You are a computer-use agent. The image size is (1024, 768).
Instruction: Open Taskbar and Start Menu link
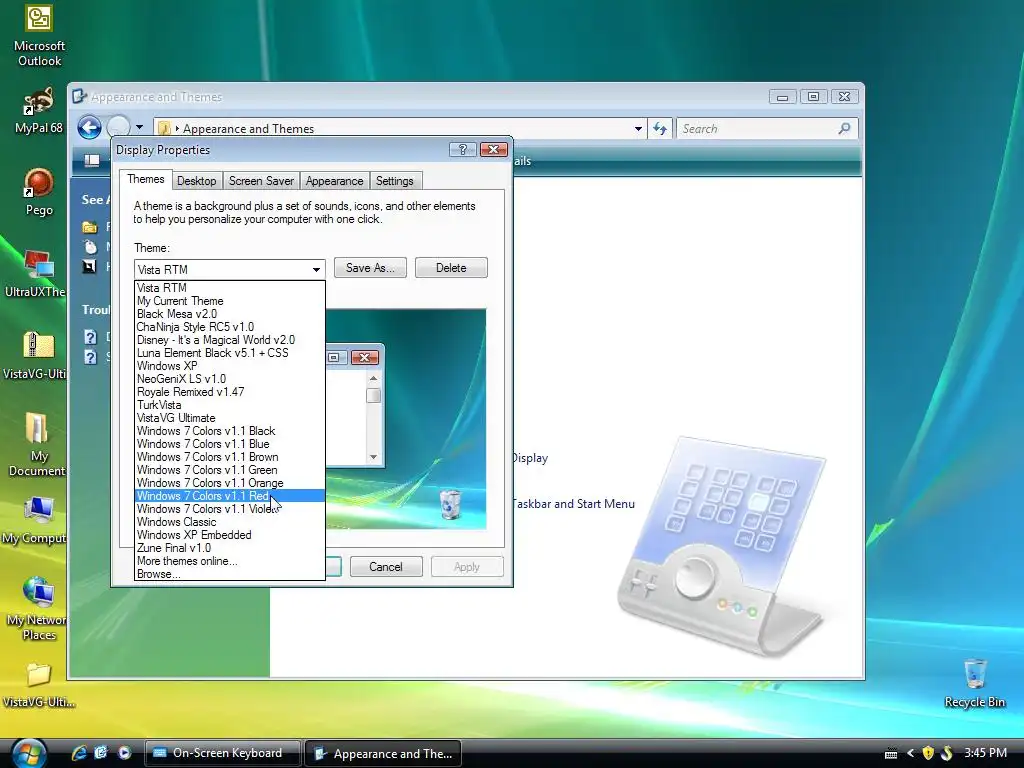tap(574, 504)
